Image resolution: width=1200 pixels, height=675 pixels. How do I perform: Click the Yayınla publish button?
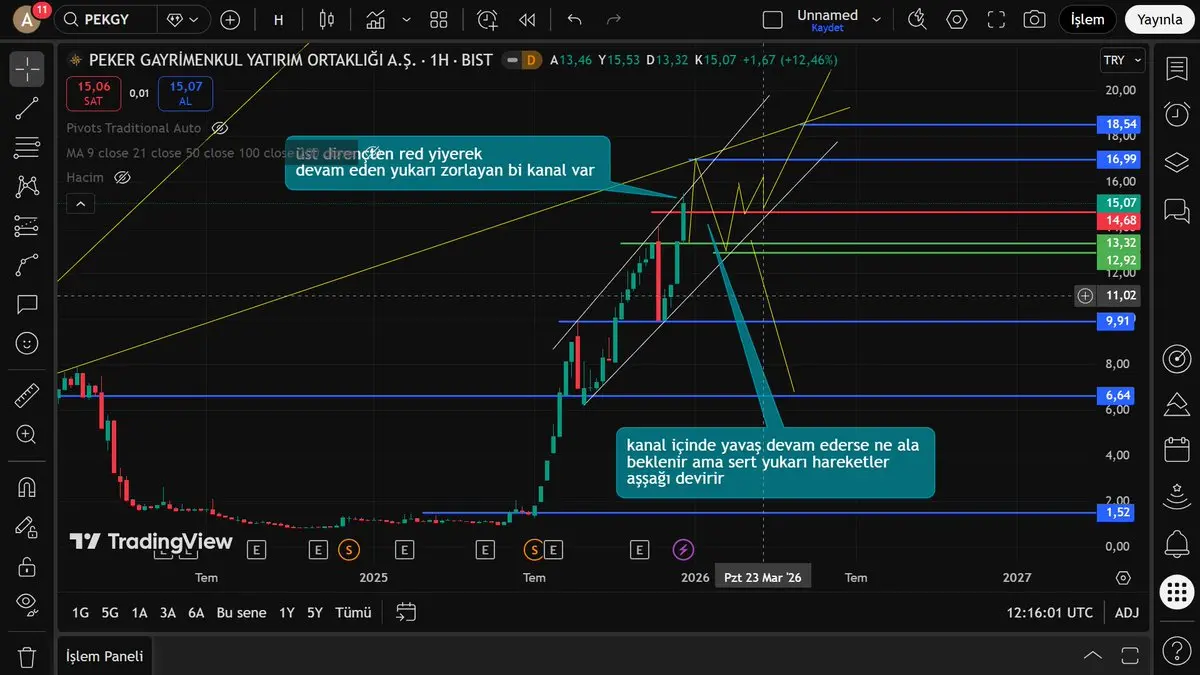(1160, 19)
